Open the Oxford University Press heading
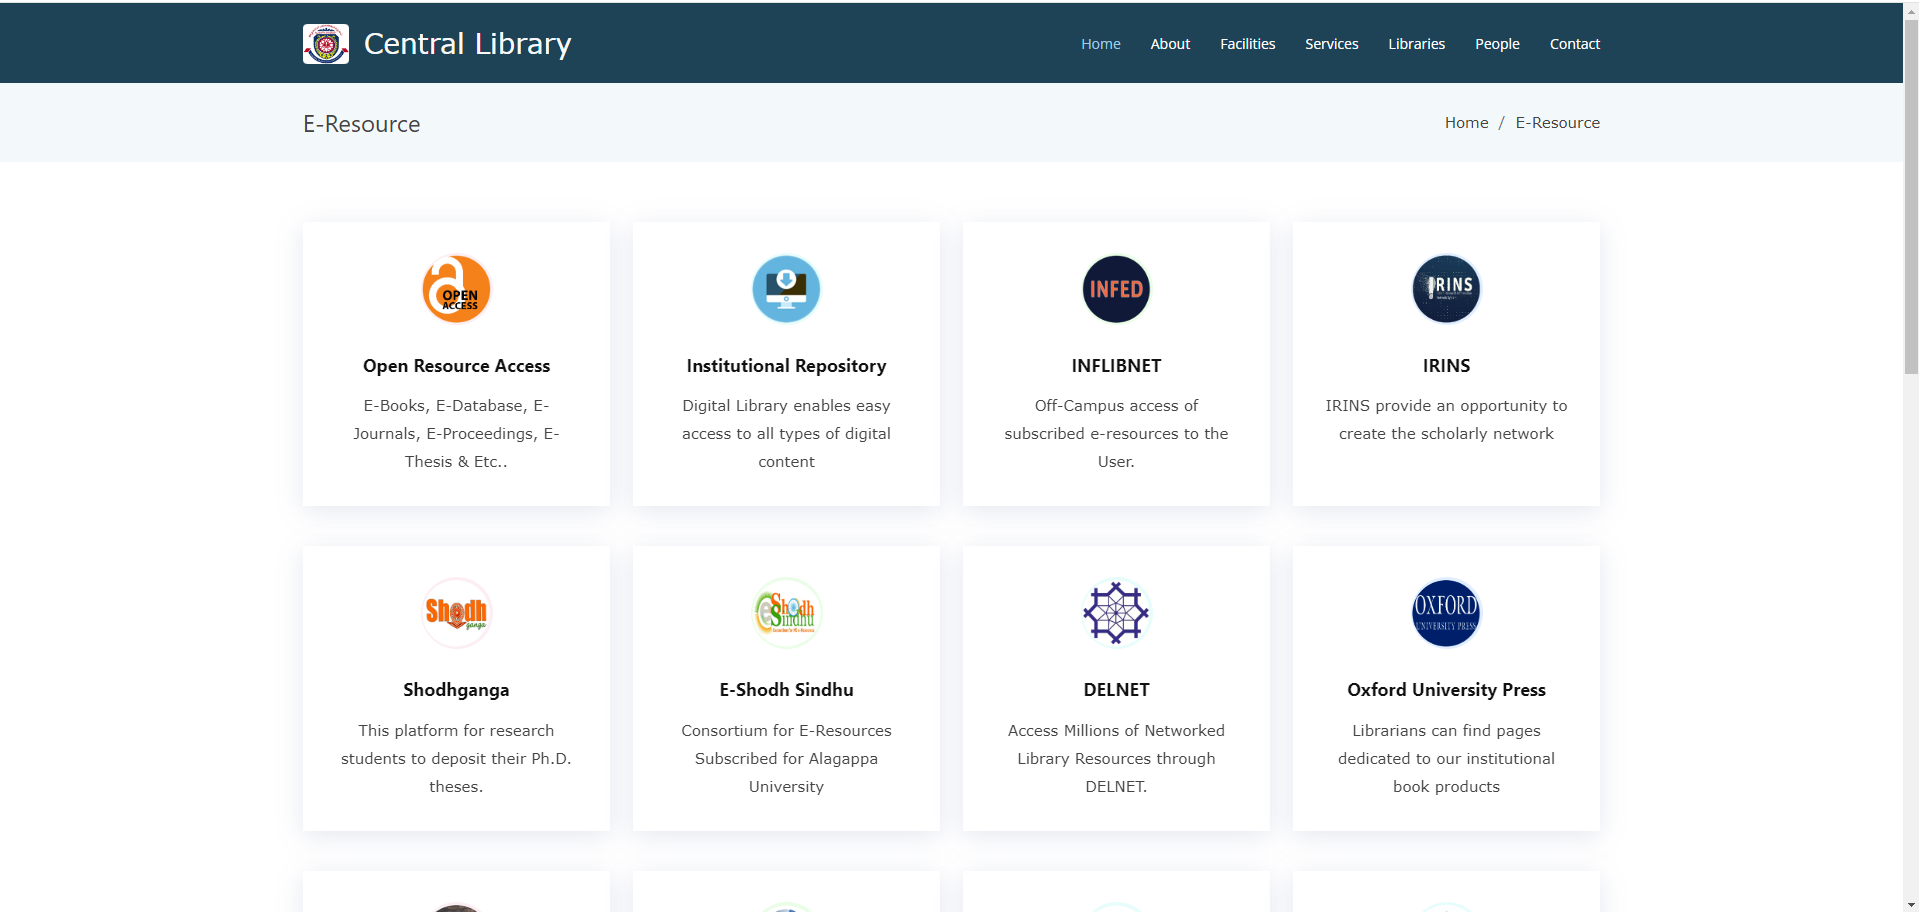The image size is (1919, 912). pos(1446,690)
